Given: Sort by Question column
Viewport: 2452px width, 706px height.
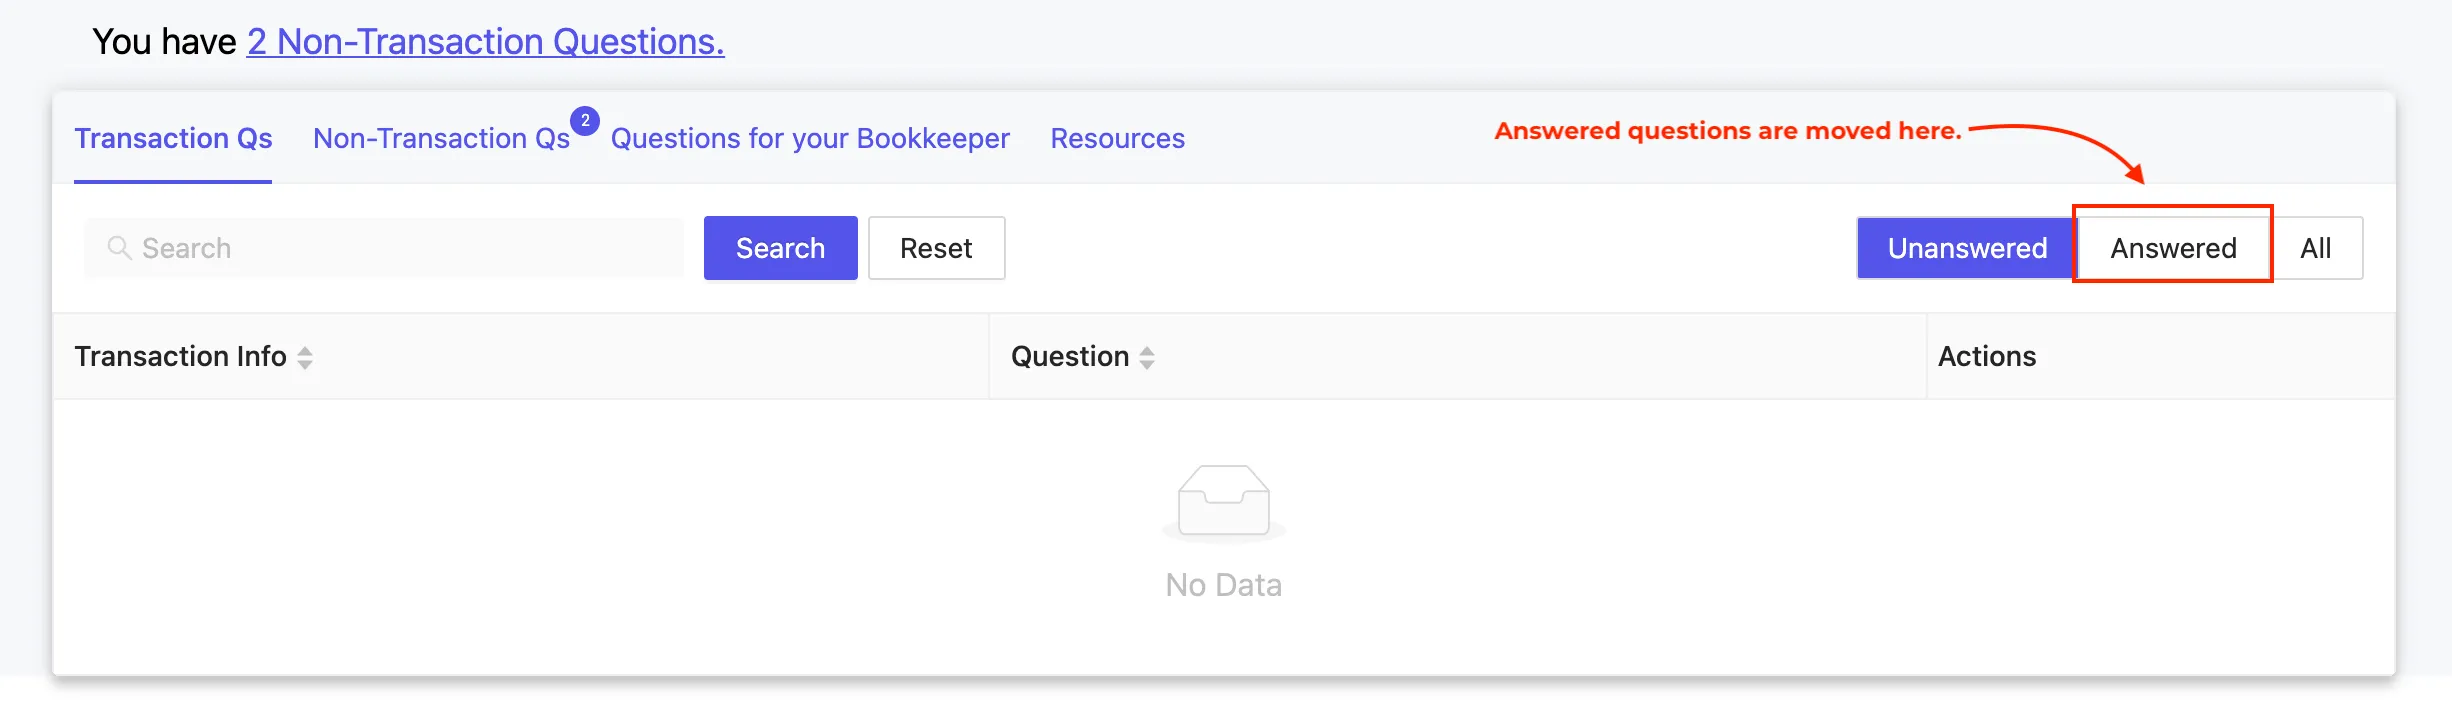Looking at the screenshot, I should pos(1147,357).
